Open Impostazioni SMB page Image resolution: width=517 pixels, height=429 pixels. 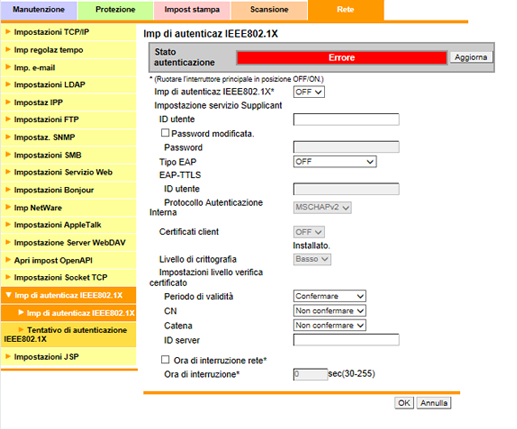point(68,155)
